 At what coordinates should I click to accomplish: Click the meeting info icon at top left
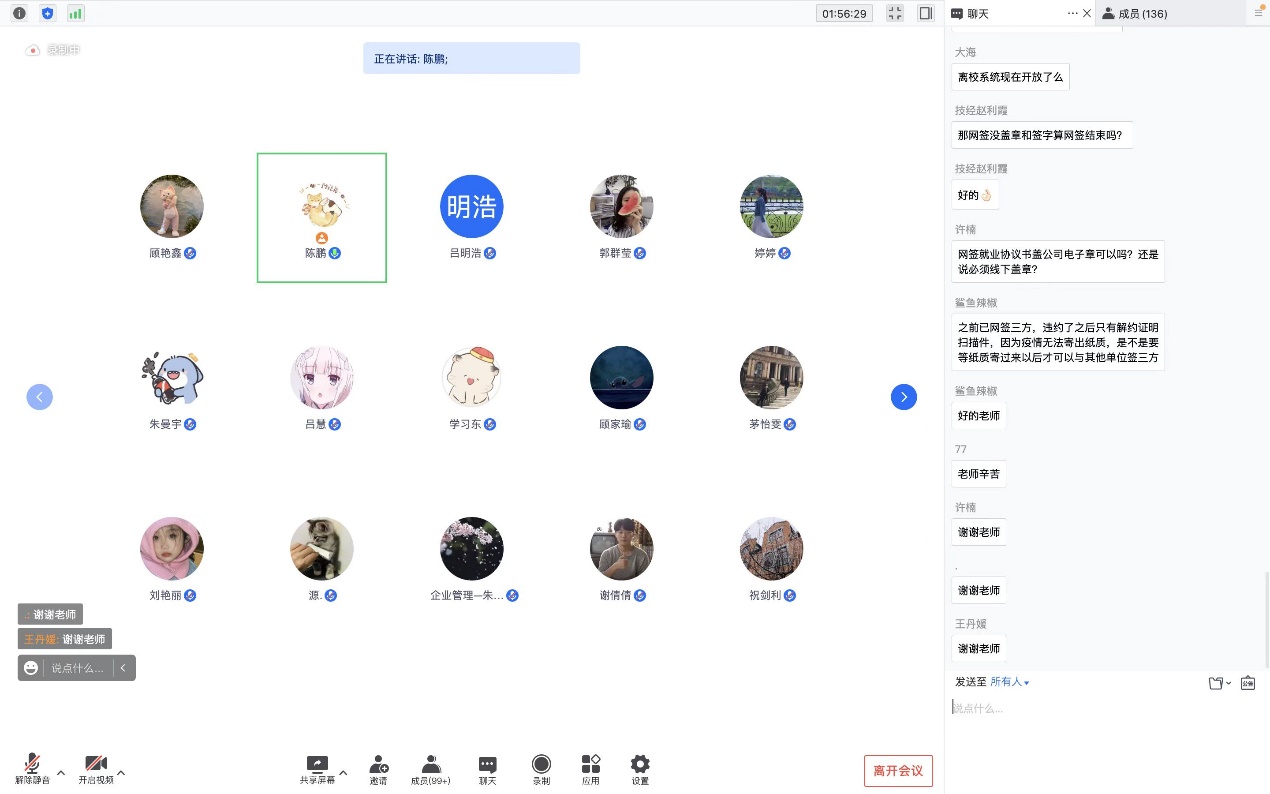pyautogui.click(x=19, y=13)
